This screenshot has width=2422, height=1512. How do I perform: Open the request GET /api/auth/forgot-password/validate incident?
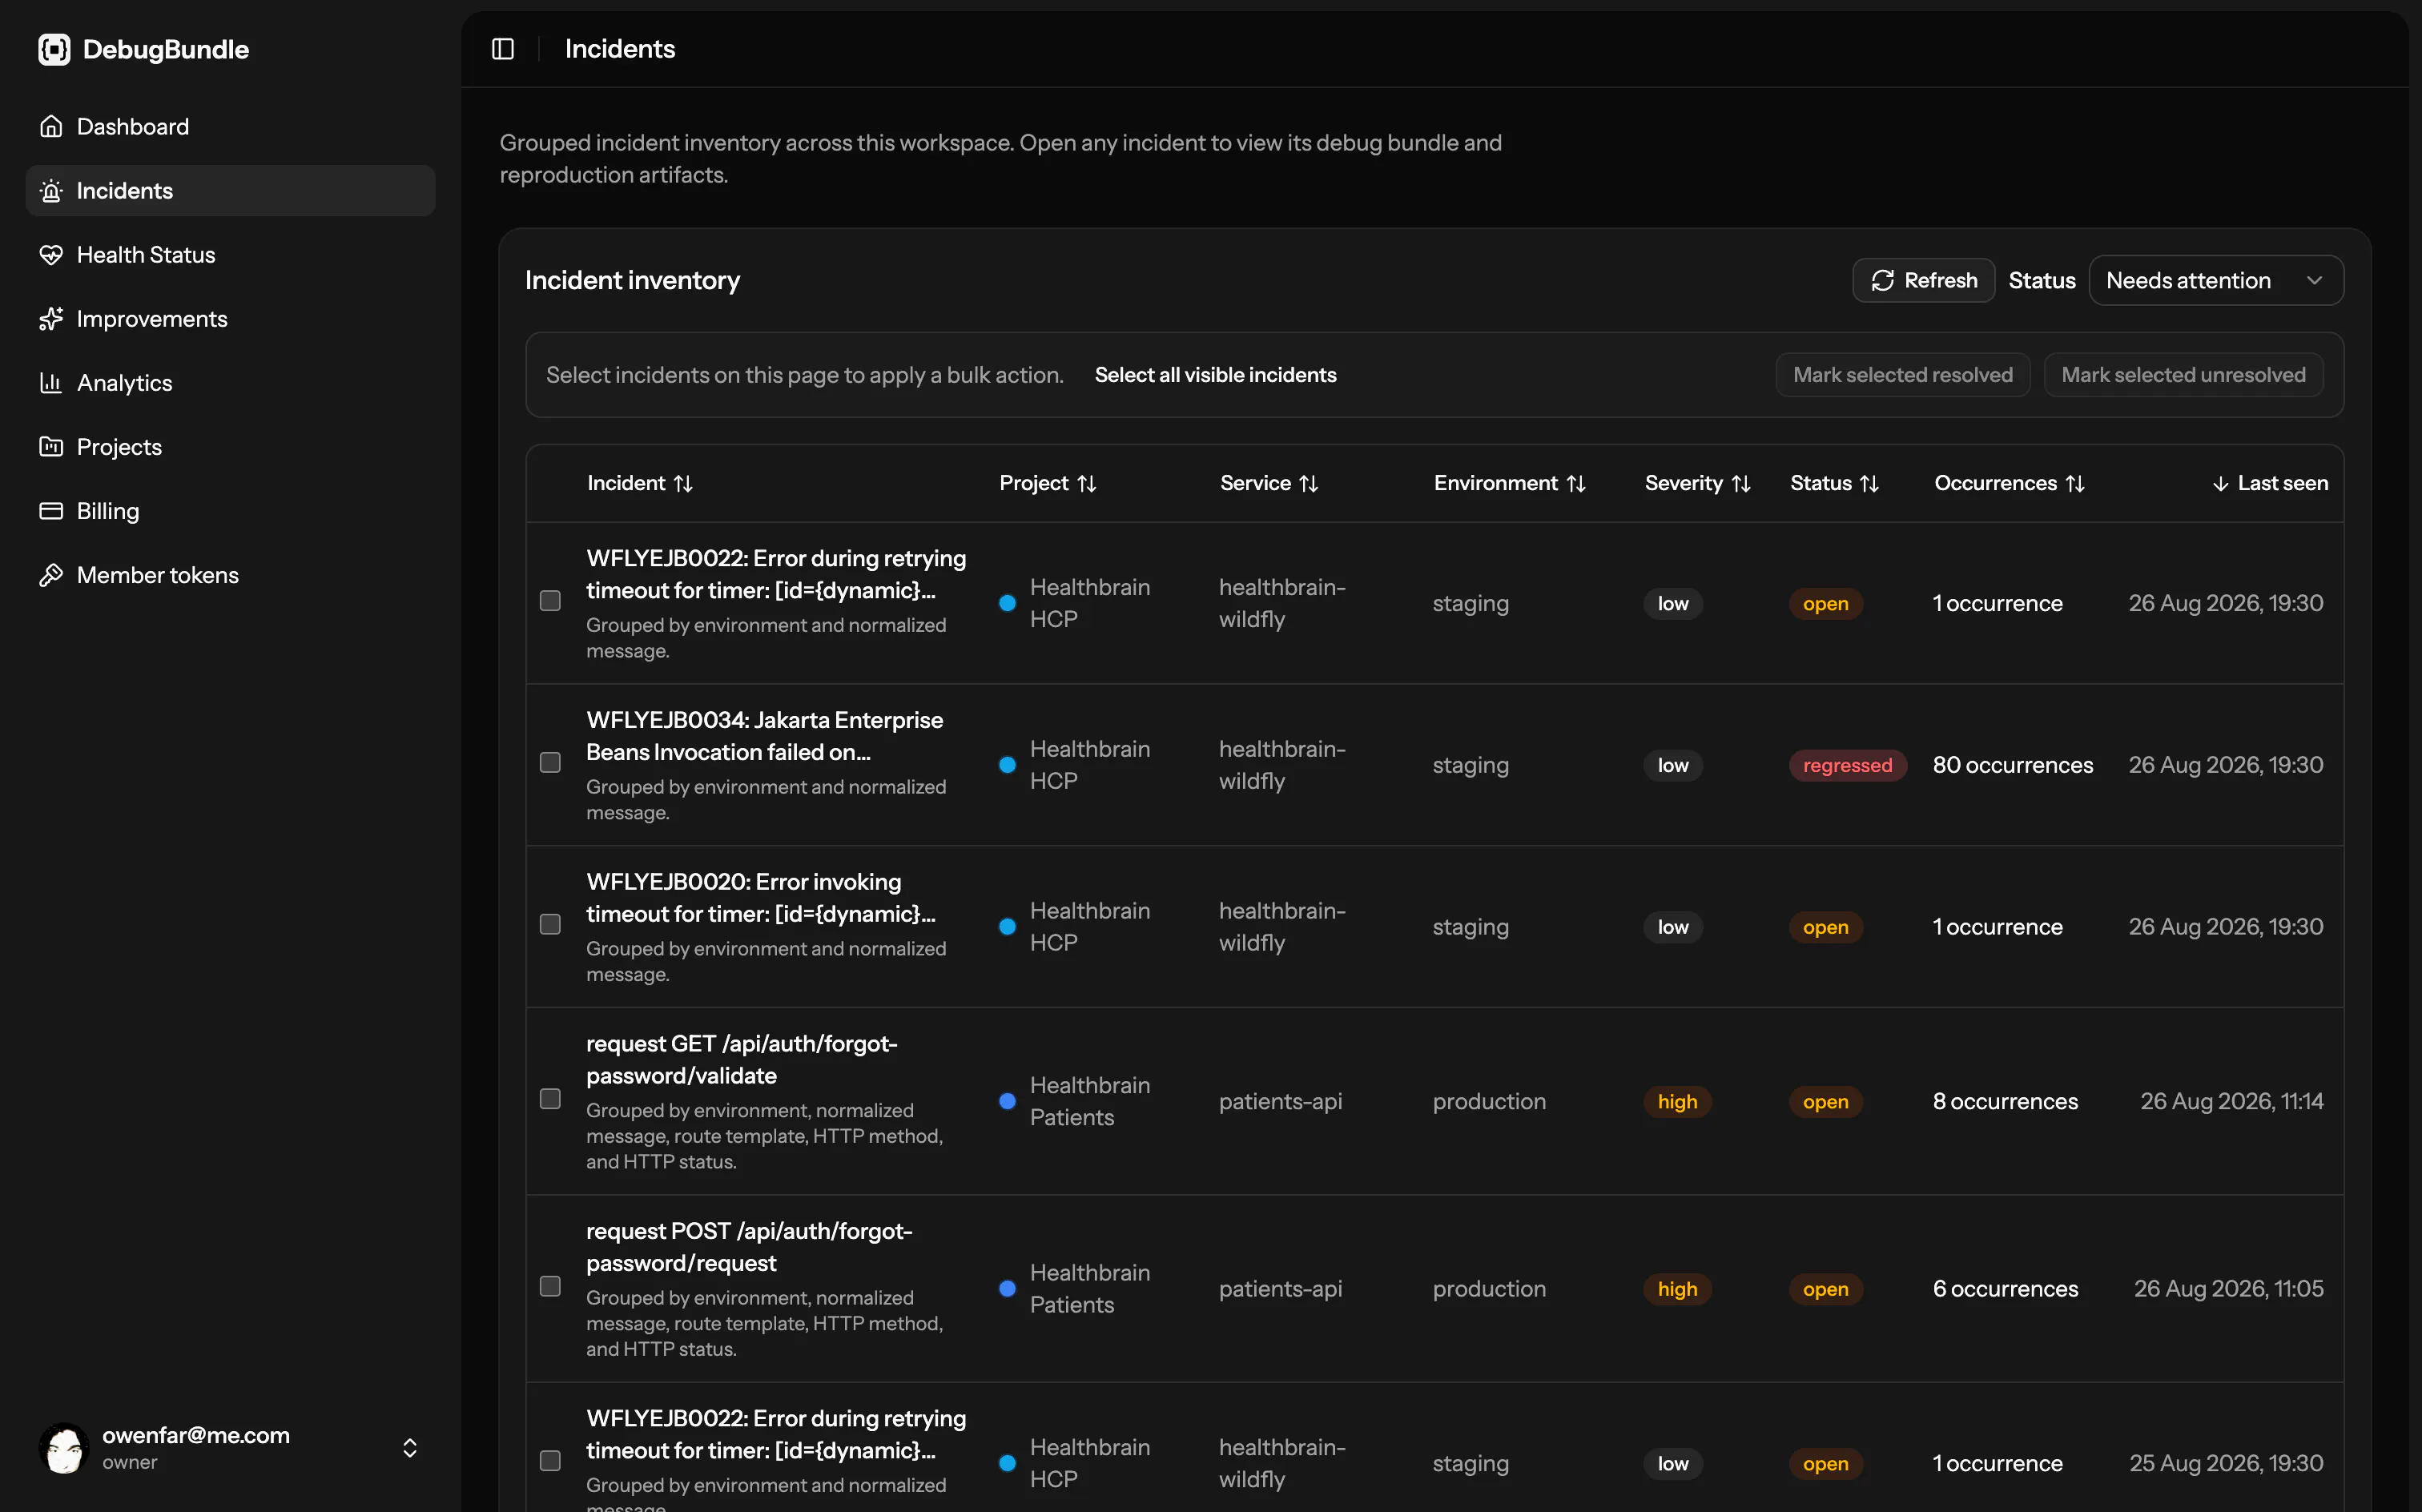741,1060
